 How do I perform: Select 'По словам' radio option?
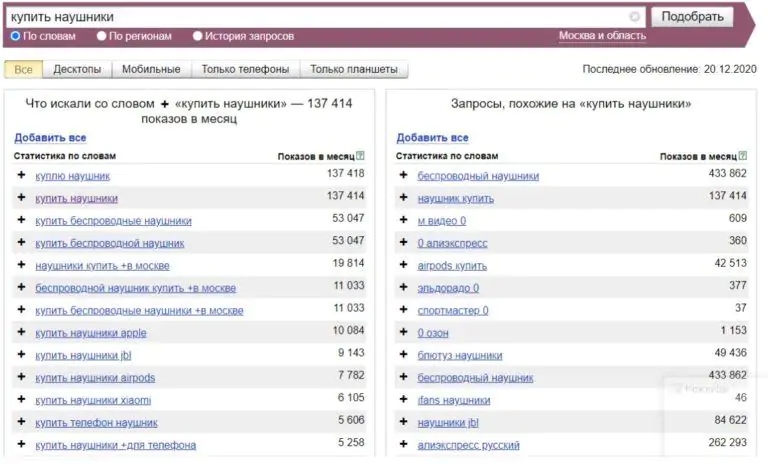15,36
